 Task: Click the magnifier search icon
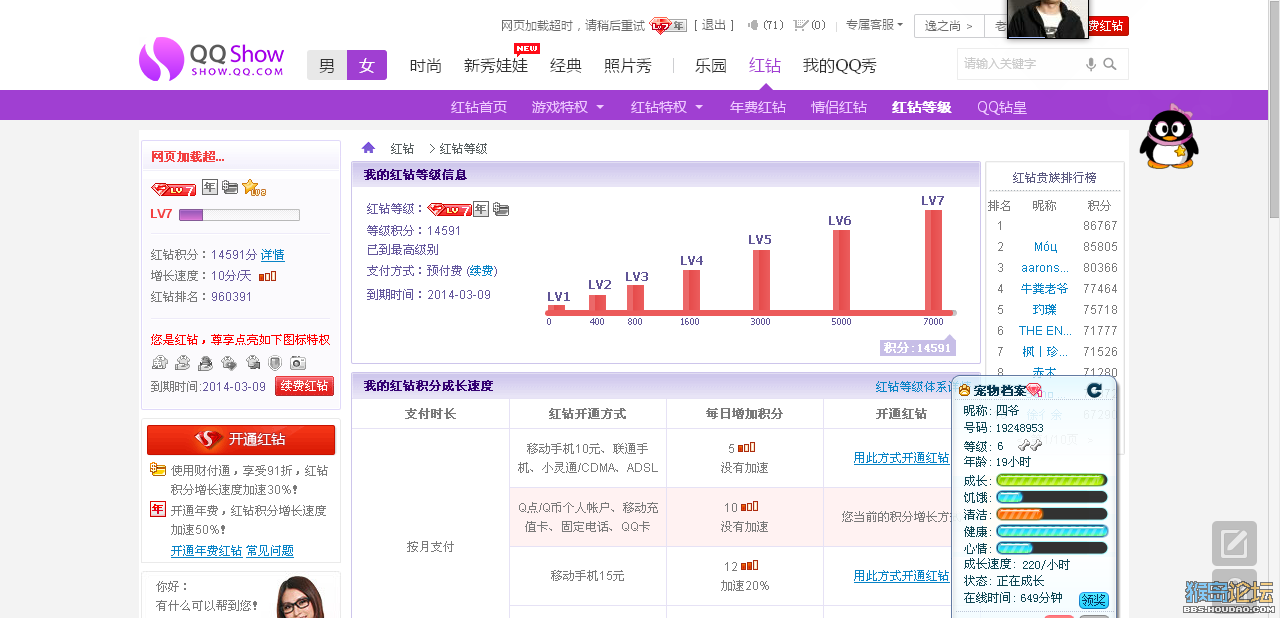coord(1109,64)
